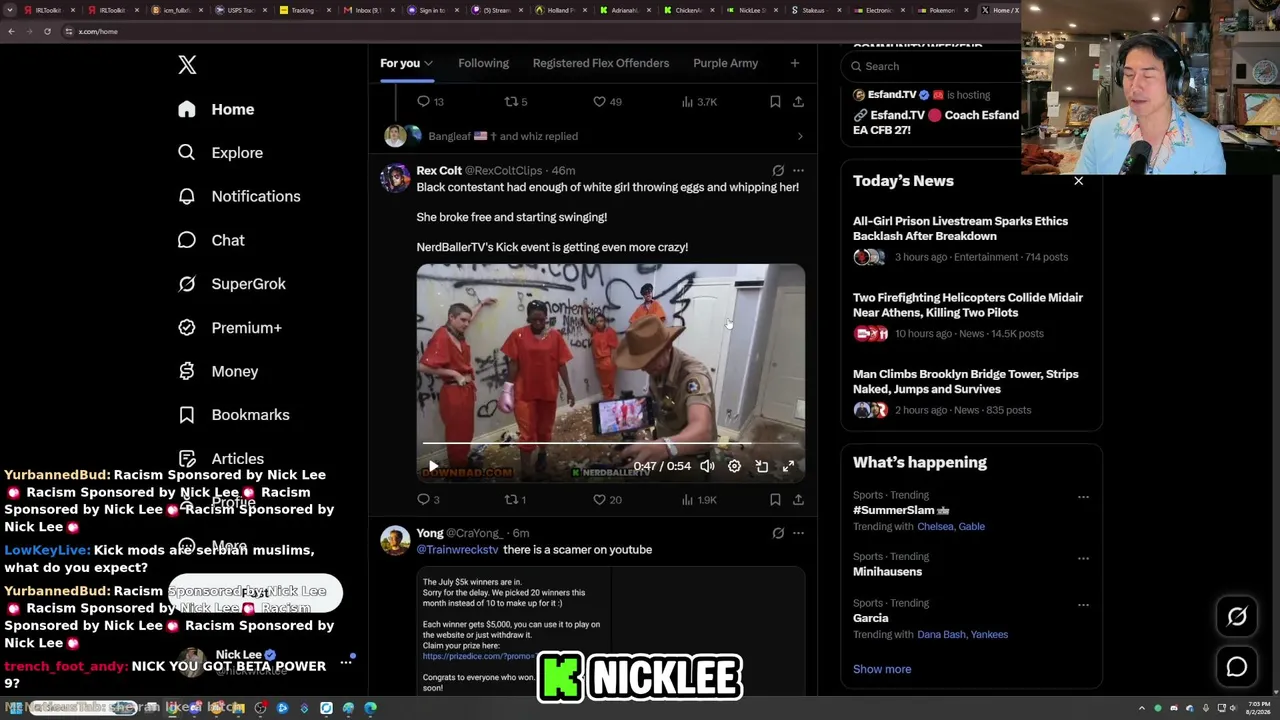Repost the post with 5 reposts
Screen dimensions: 1280x720
(x=515, y=101)
